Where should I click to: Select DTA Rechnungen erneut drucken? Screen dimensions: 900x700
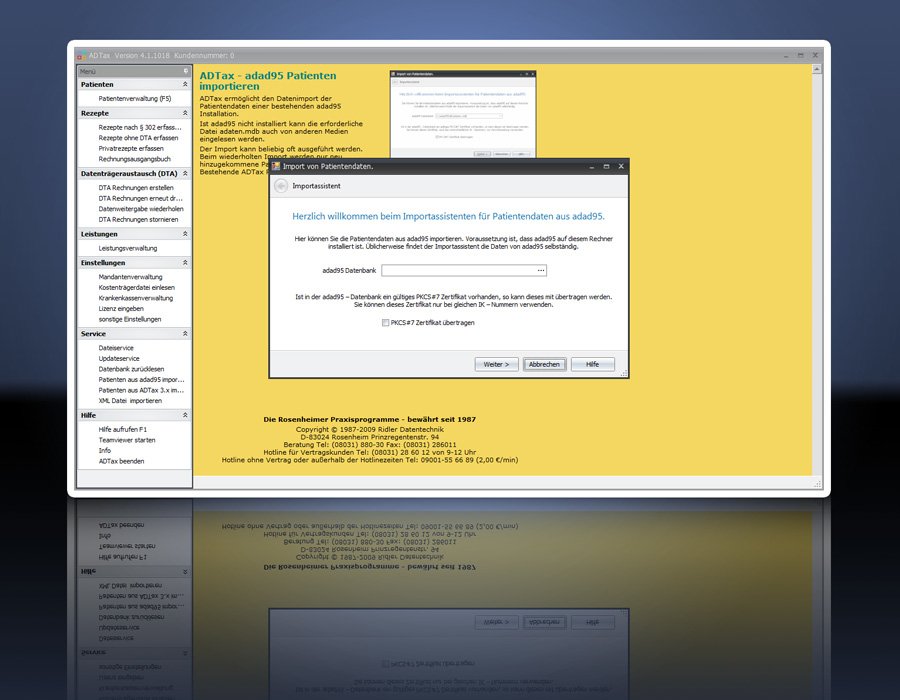(x=140, y=199)
